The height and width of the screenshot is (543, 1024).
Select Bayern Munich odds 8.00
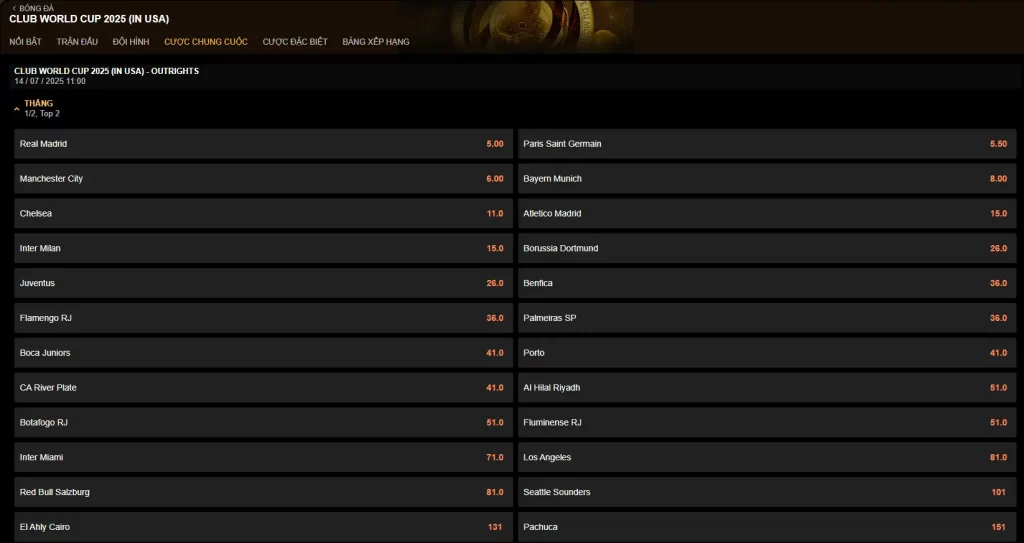coord(767,178)
